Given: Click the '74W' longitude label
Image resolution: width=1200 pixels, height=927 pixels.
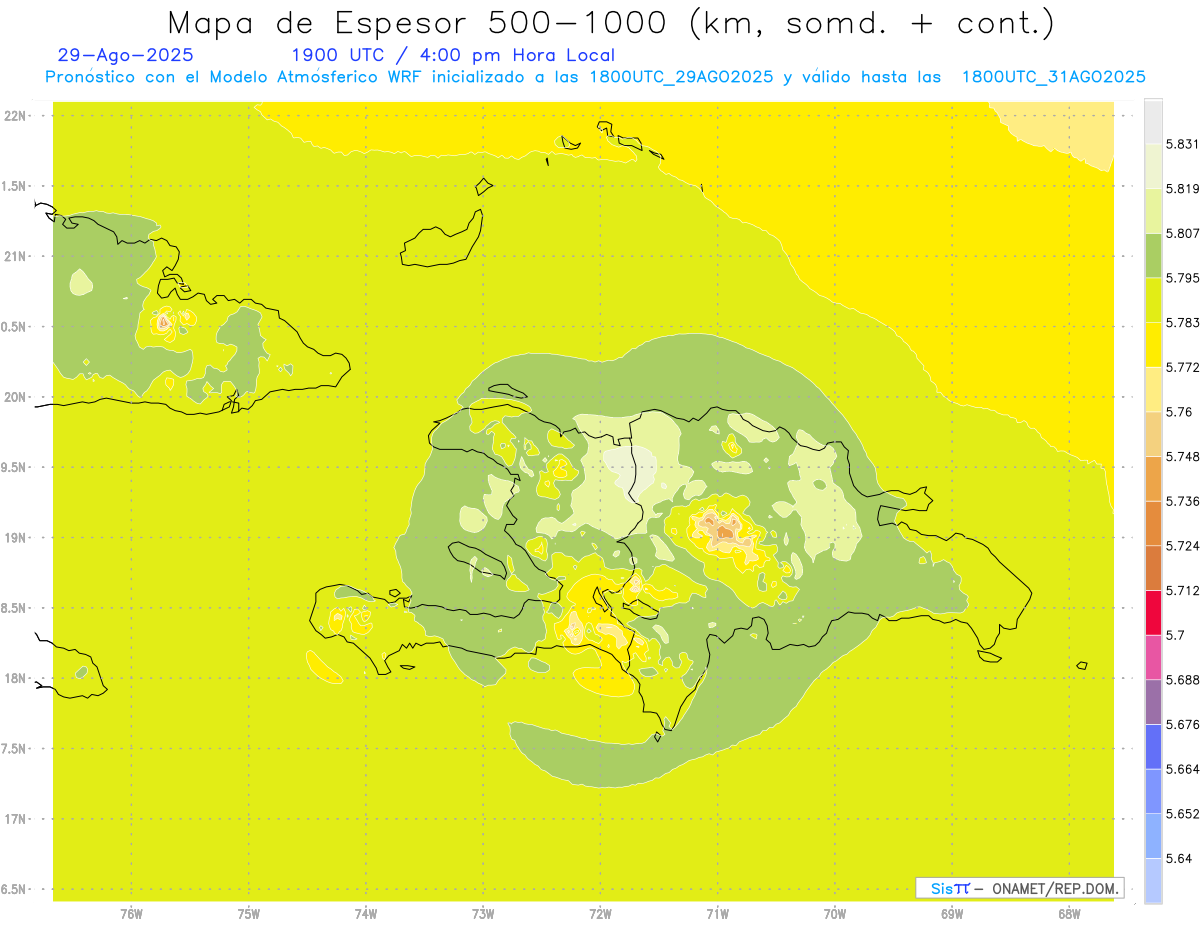Looking at the screenshot, I should [x=366, y=914].
